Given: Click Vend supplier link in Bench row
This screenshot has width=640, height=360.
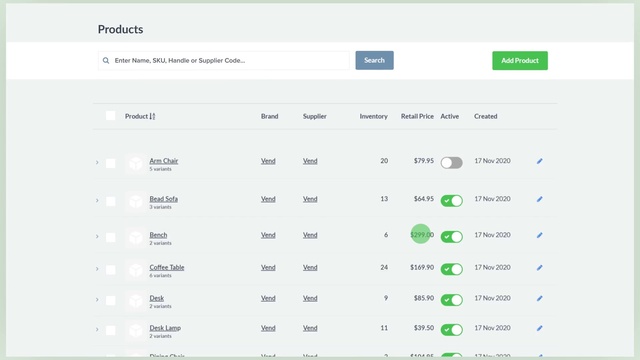Looking at the screenshot, I should (x=310, y=235).
